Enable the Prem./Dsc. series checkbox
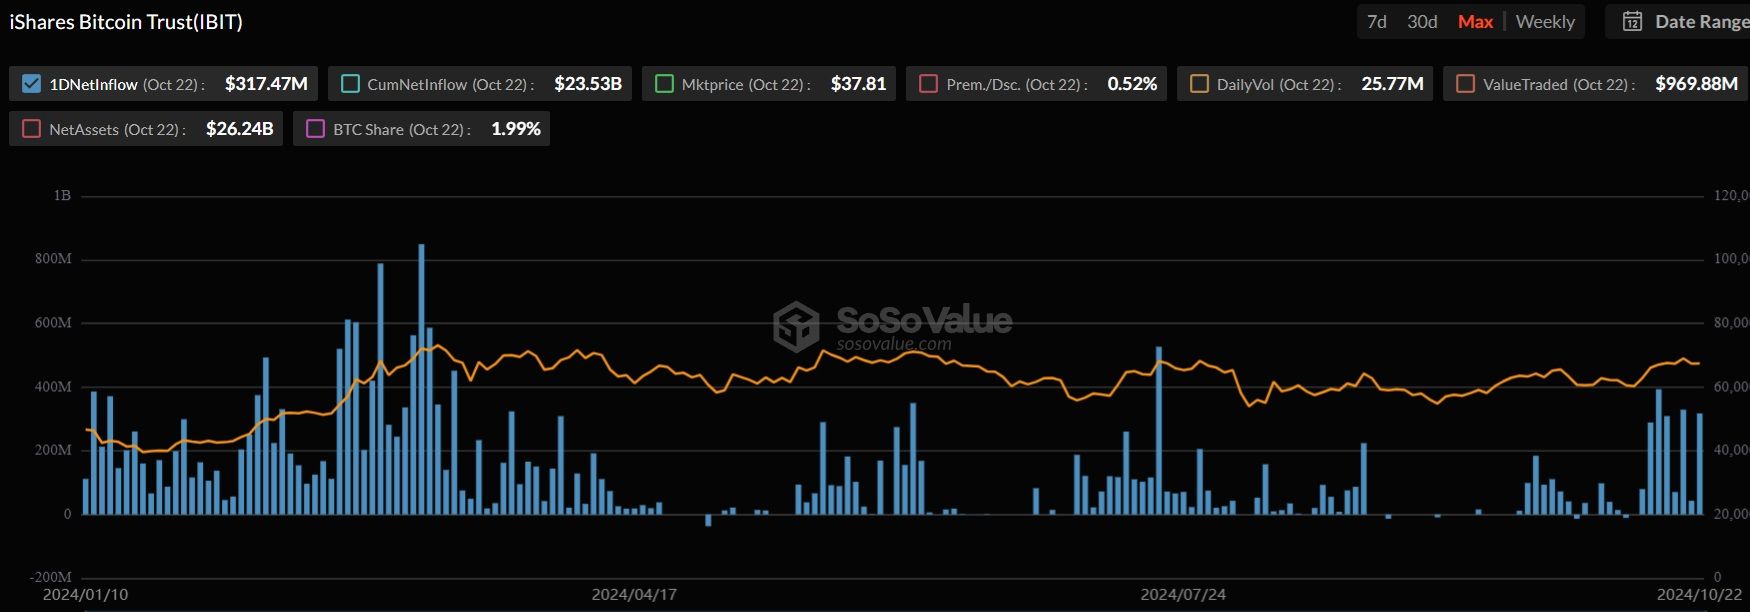The image size is (1750, 612). (x=928, y=84)
